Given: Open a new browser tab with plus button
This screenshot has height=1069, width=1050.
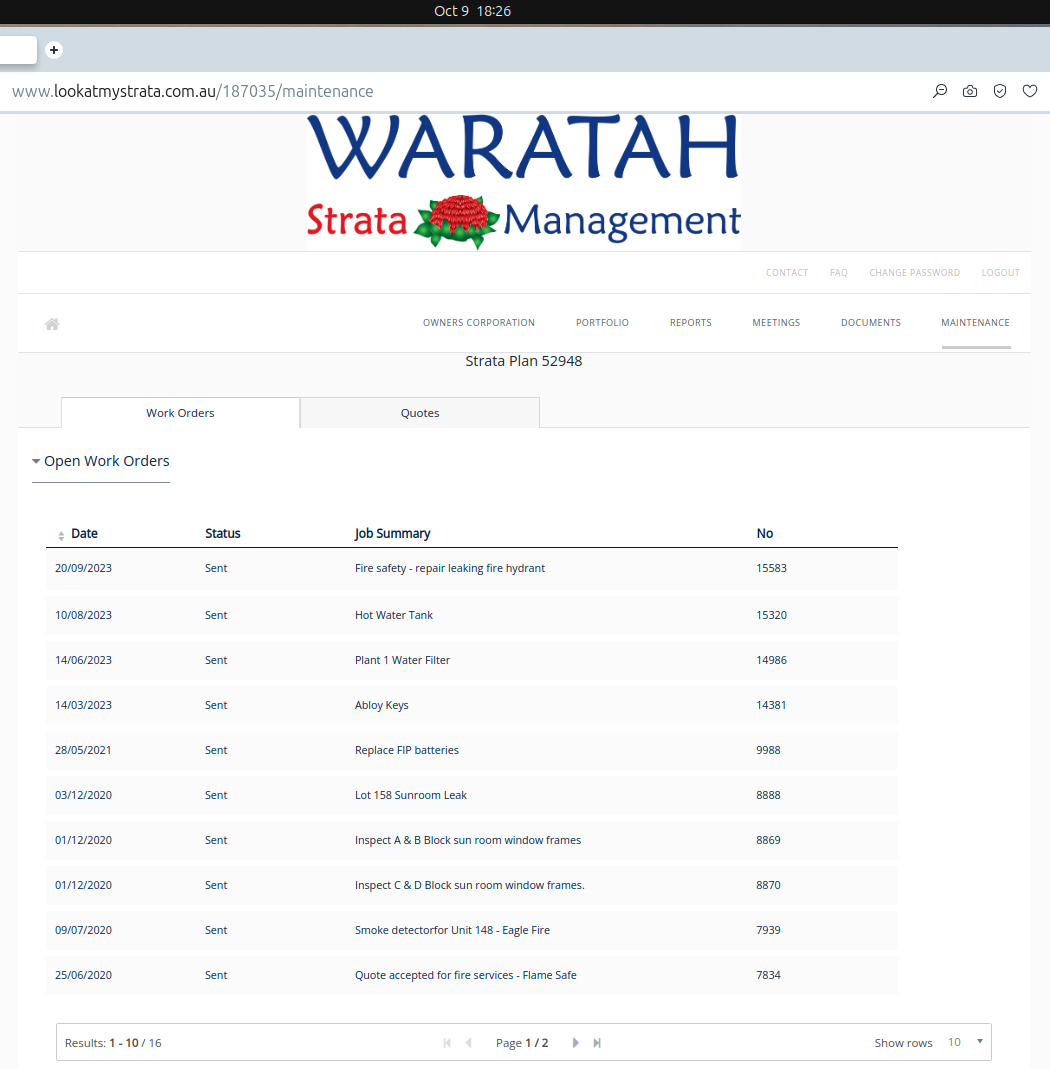Looking at the screenshot, I should pyautogui.click(x=54, y=50).
